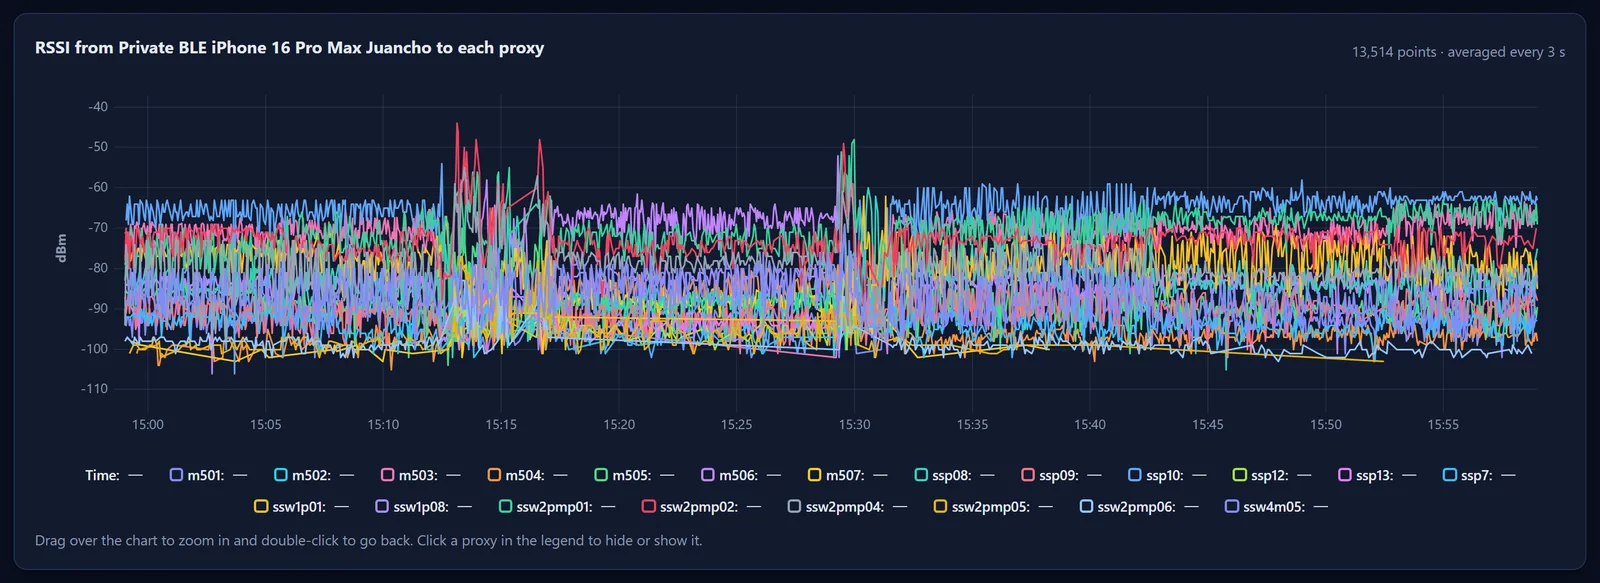Hide the ssp09 proxy line
Screen dimensions: 1600x583
coord(1061,475)
